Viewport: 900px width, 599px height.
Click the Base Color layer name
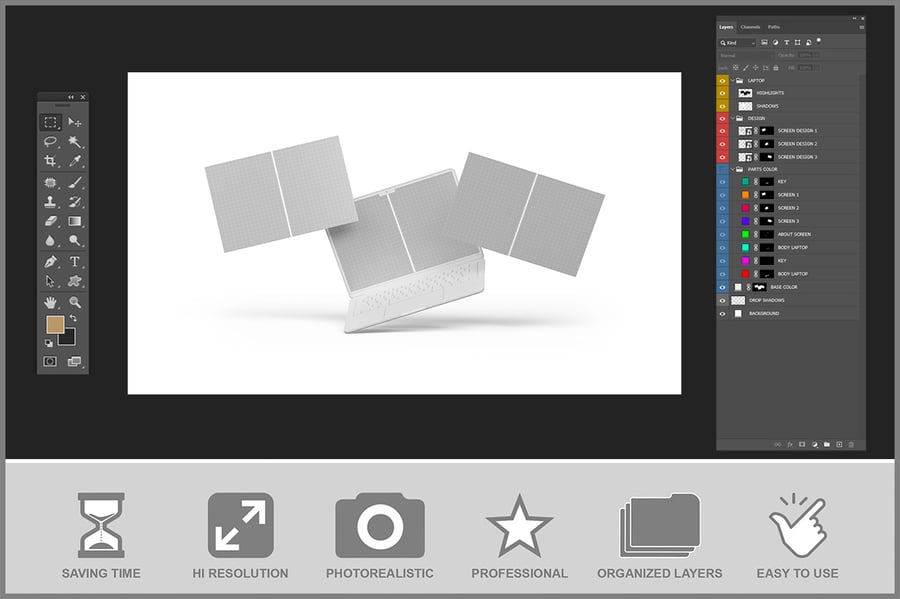point(784,287)
